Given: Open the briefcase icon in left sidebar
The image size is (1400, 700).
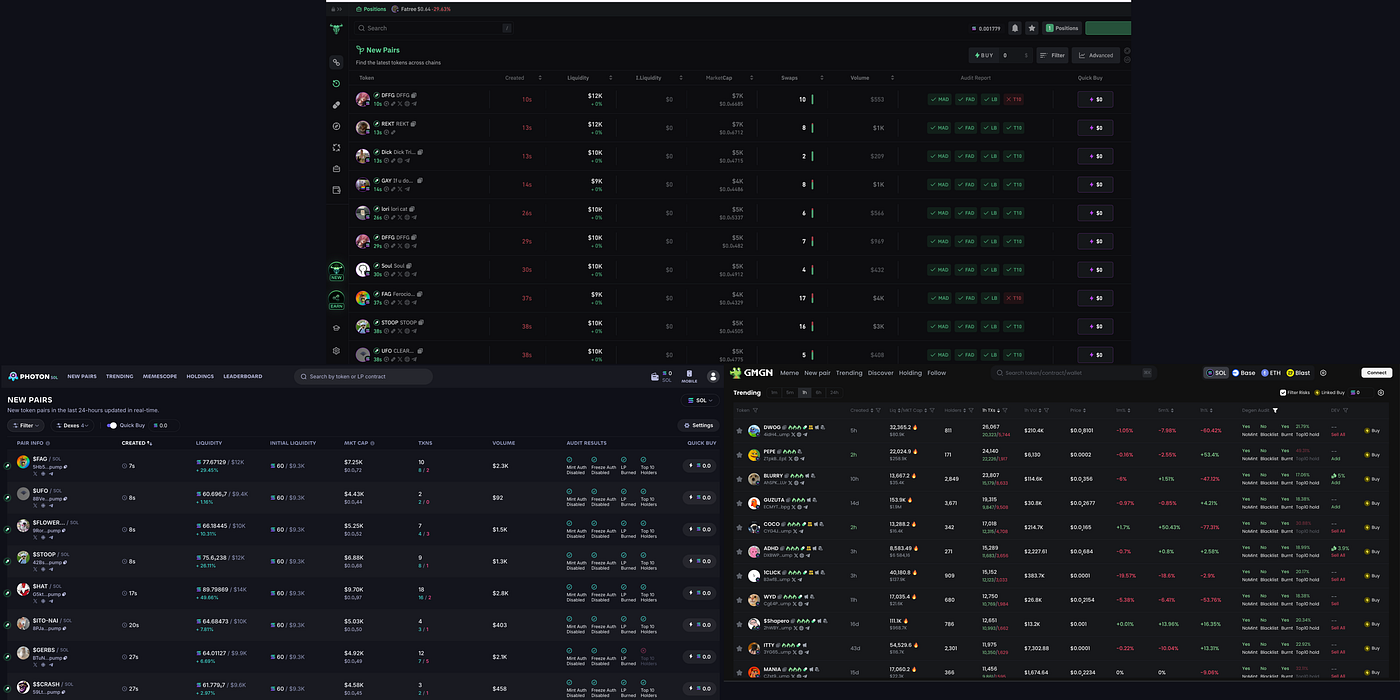Looking at the screenshot, I should 336,168.
